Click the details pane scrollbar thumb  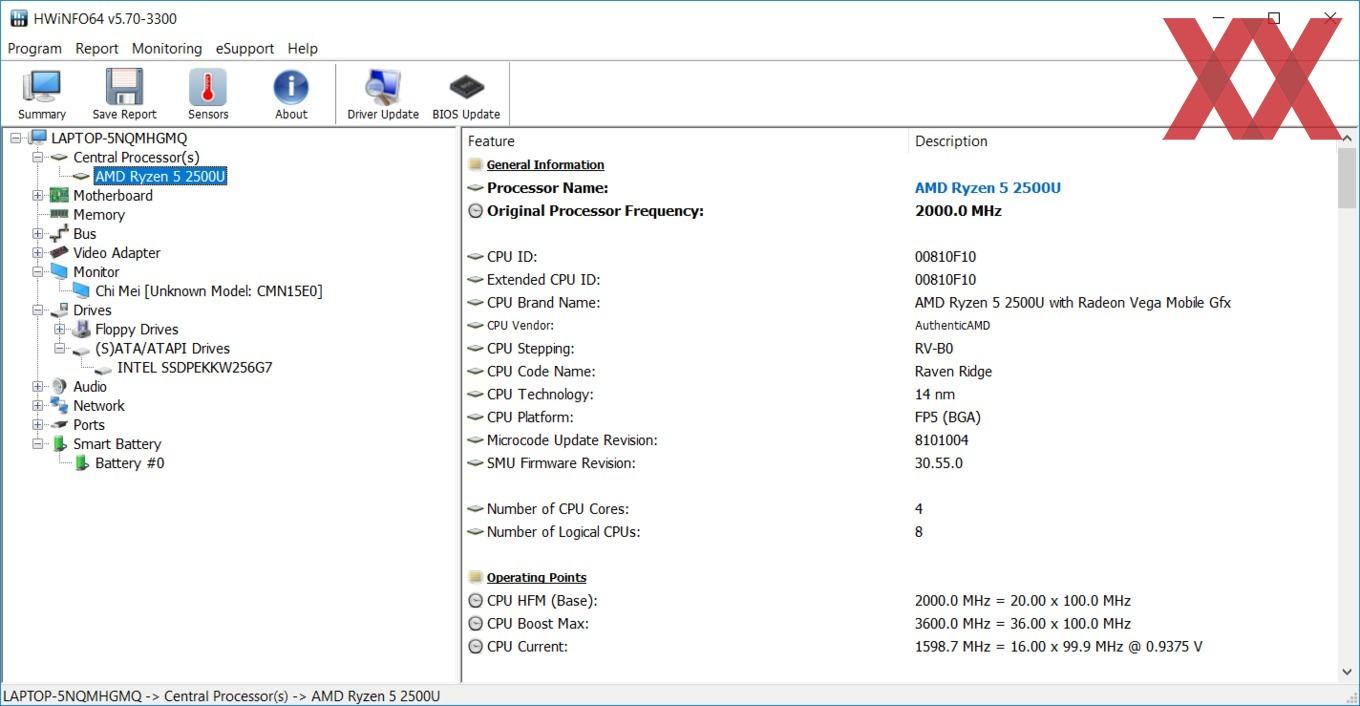[1347, 178]
